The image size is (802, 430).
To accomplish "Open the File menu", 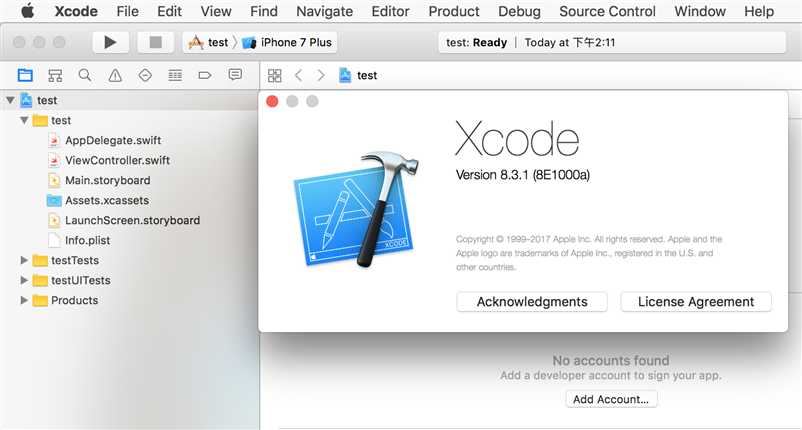I will (x=127, y=11).
